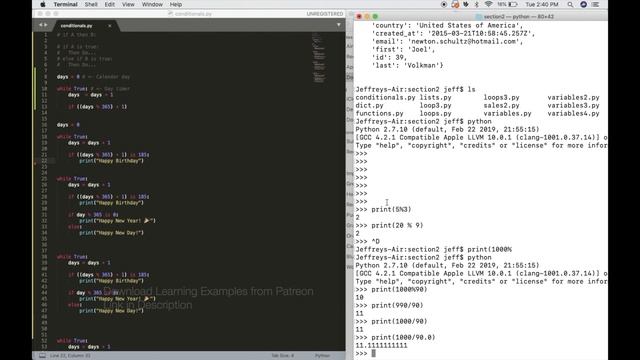Click conditionals.py in ls output
Viewport: 640px width, 360px height.
click(x=385, y=98)
